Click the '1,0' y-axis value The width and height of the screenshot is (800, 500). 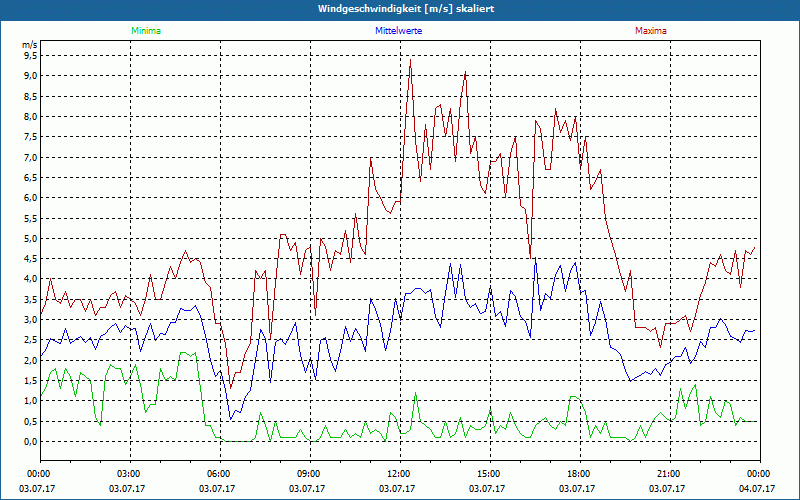[31, 401]
